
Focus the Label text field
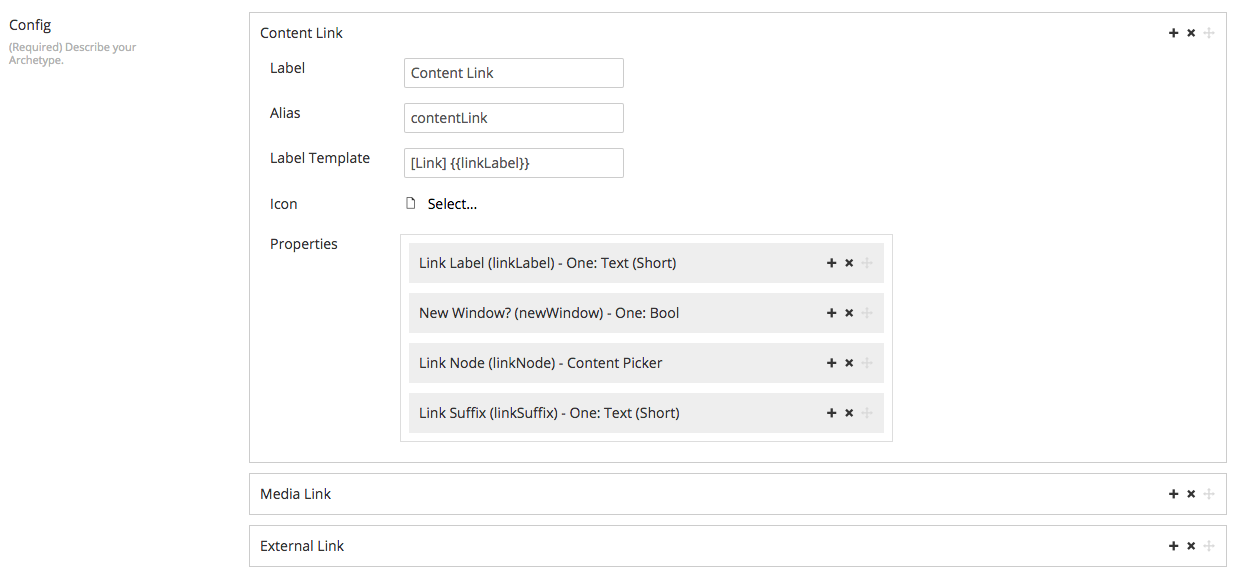514,73
